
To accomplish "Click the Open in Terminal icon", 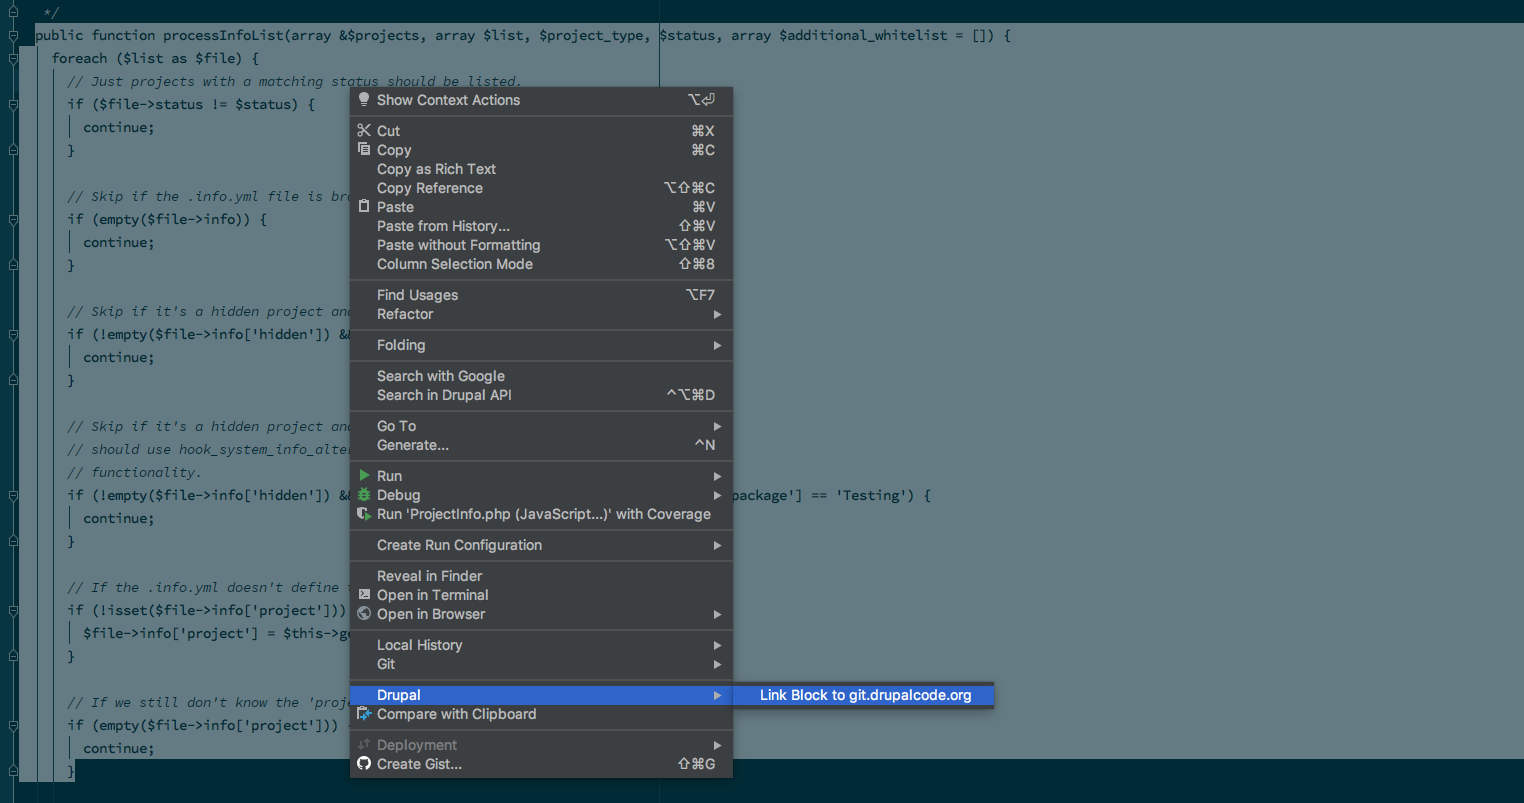I will pos(364,595).
